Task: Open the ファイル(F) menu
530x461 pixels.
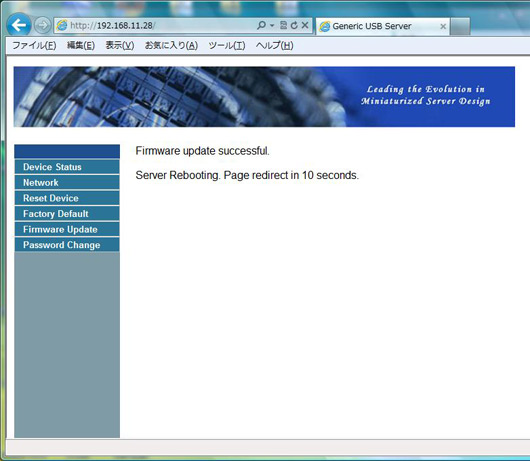Action: pos(34,45)
